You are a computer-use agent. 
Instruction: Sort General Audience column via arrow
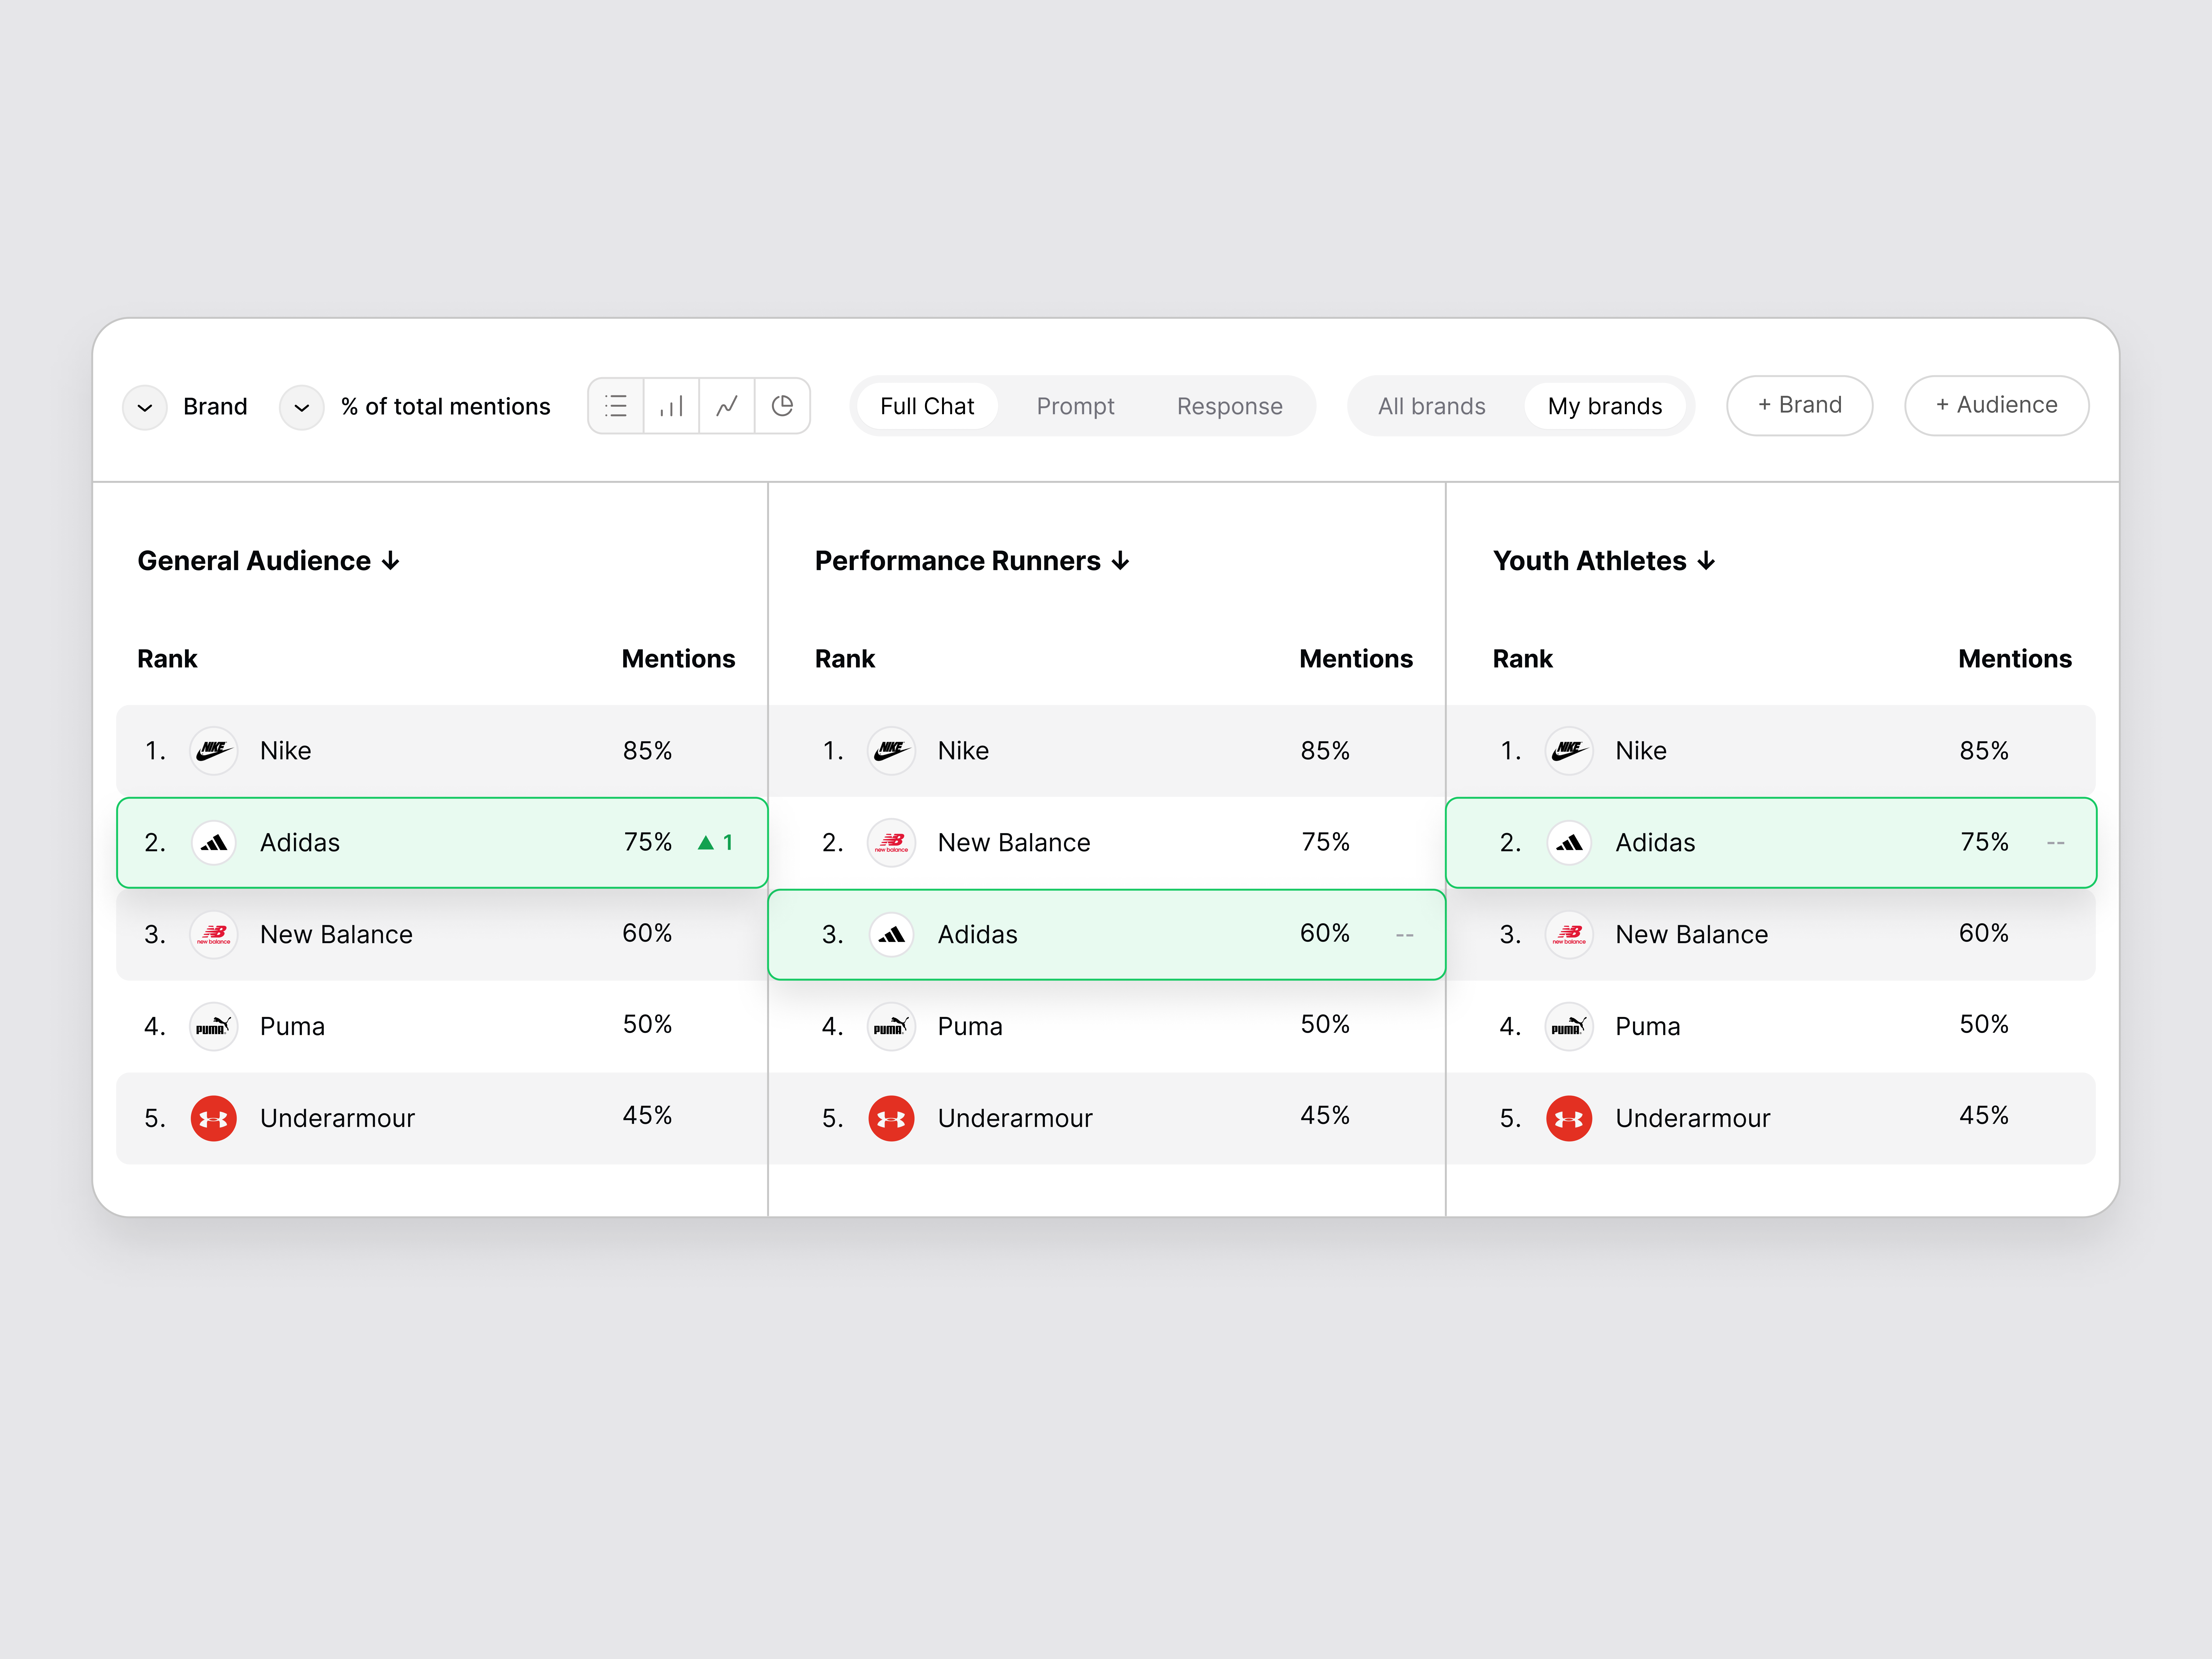point(391,561)
